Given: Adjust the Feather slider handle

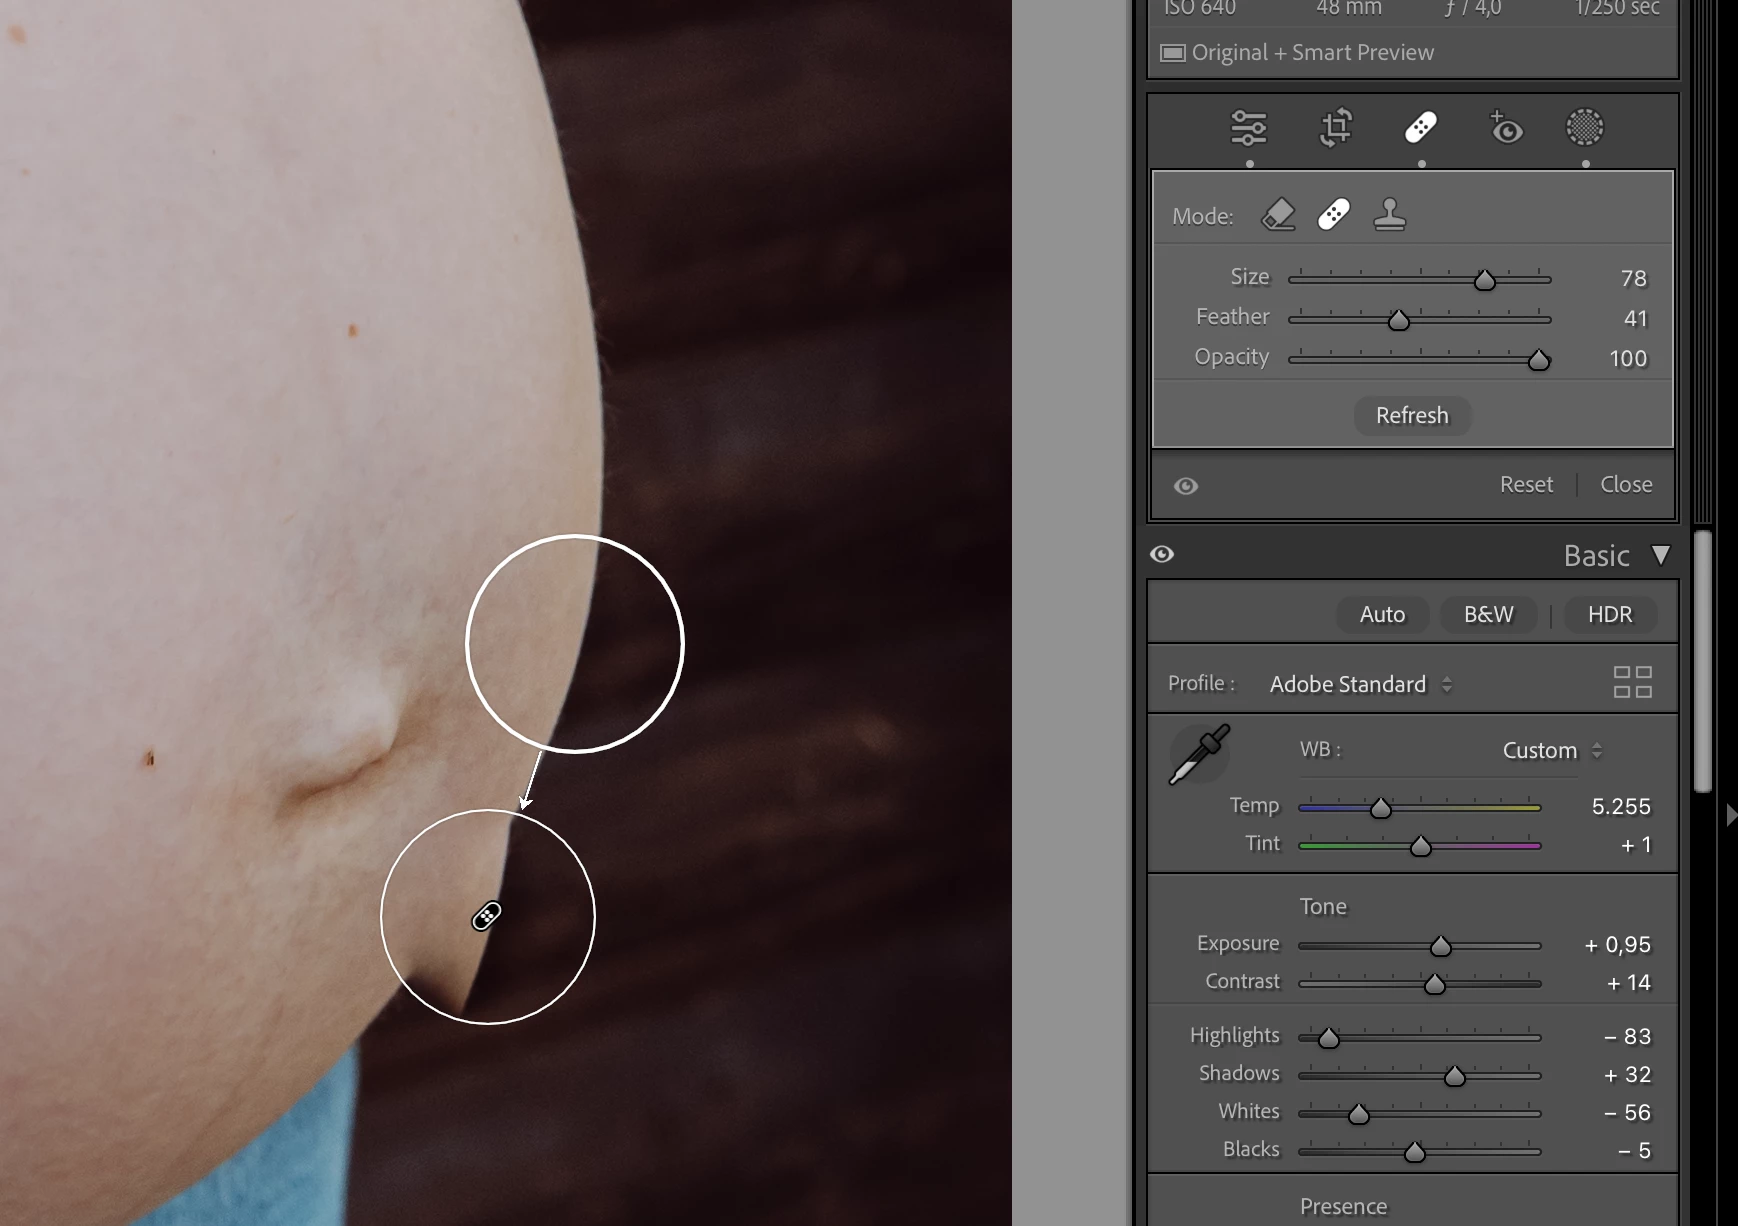Looking at the screenshot, I should click(1399, 321).
